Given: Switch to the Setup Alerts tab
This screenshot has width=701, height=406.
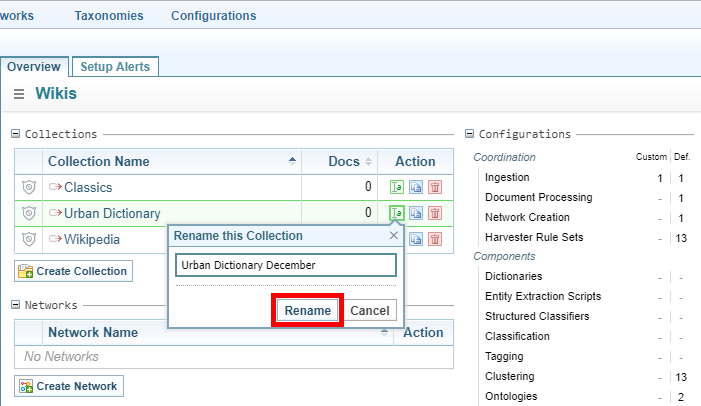Looking at the screenshot, I should [x=115, y=67].
